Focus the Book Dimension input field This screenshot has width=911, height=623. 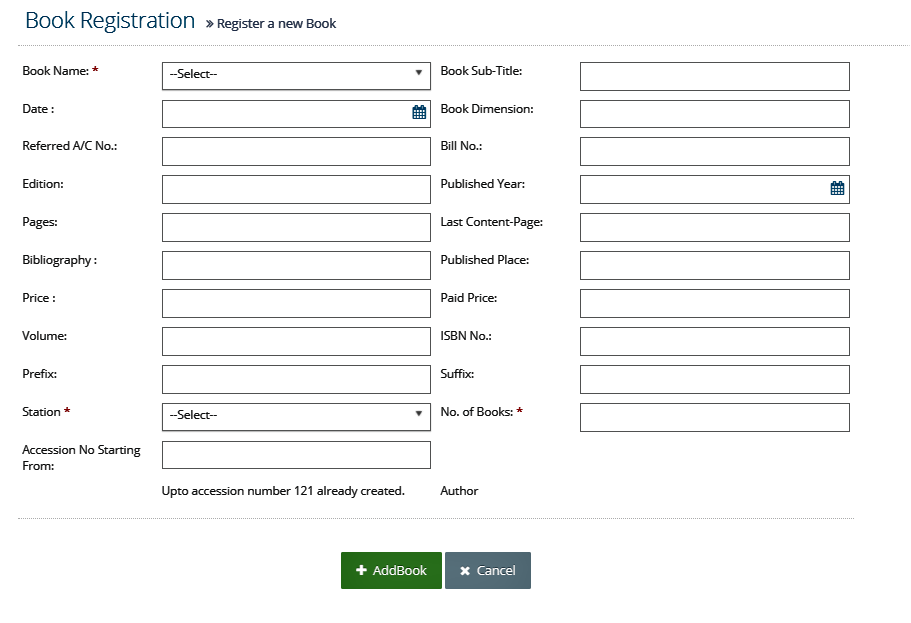click(715, 114)
